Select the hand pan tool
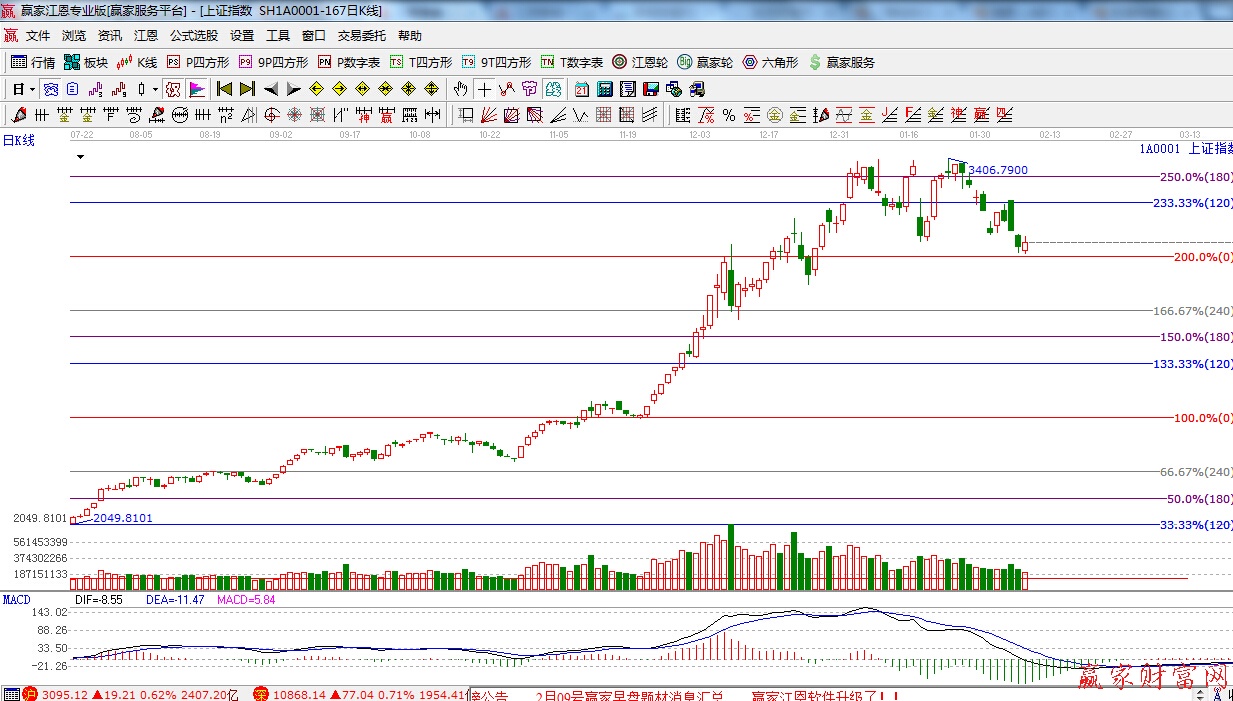1233x701 pixels. pos(460,89)
